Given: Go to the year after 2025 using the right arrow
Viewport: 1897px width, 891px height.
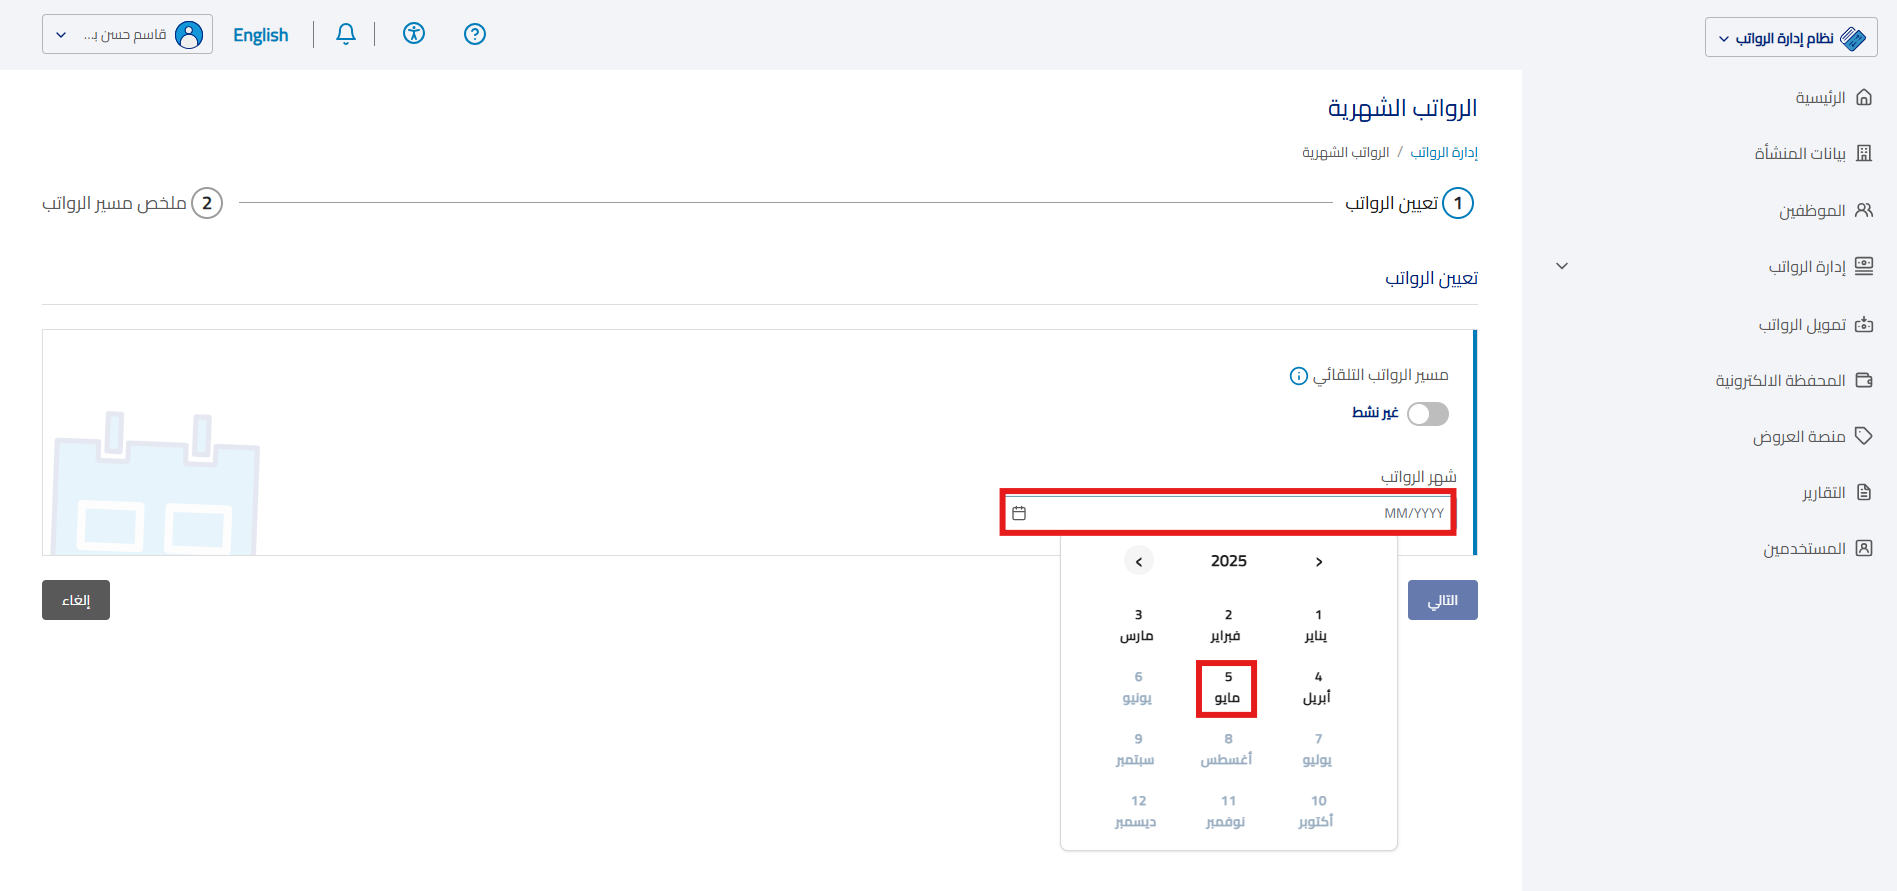Looking at the screenshot, I should tap(1319, 562).
